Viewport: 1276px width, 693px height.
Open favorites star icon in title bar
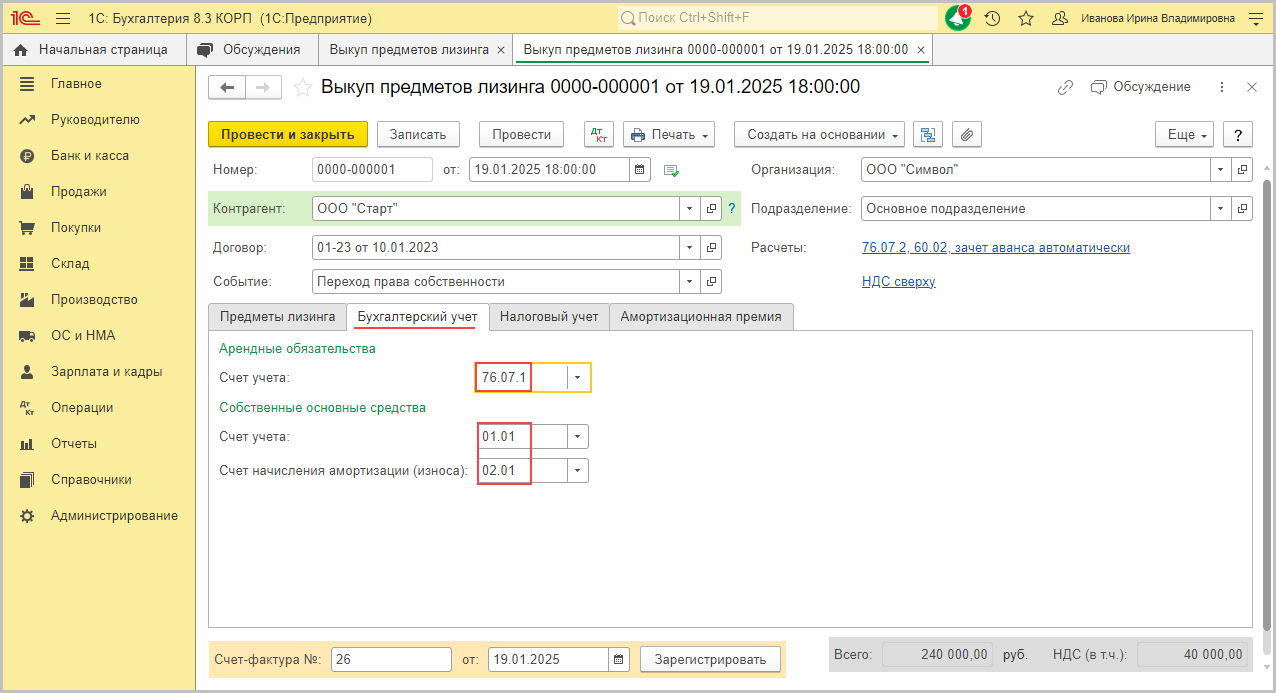click(1026, 18)
